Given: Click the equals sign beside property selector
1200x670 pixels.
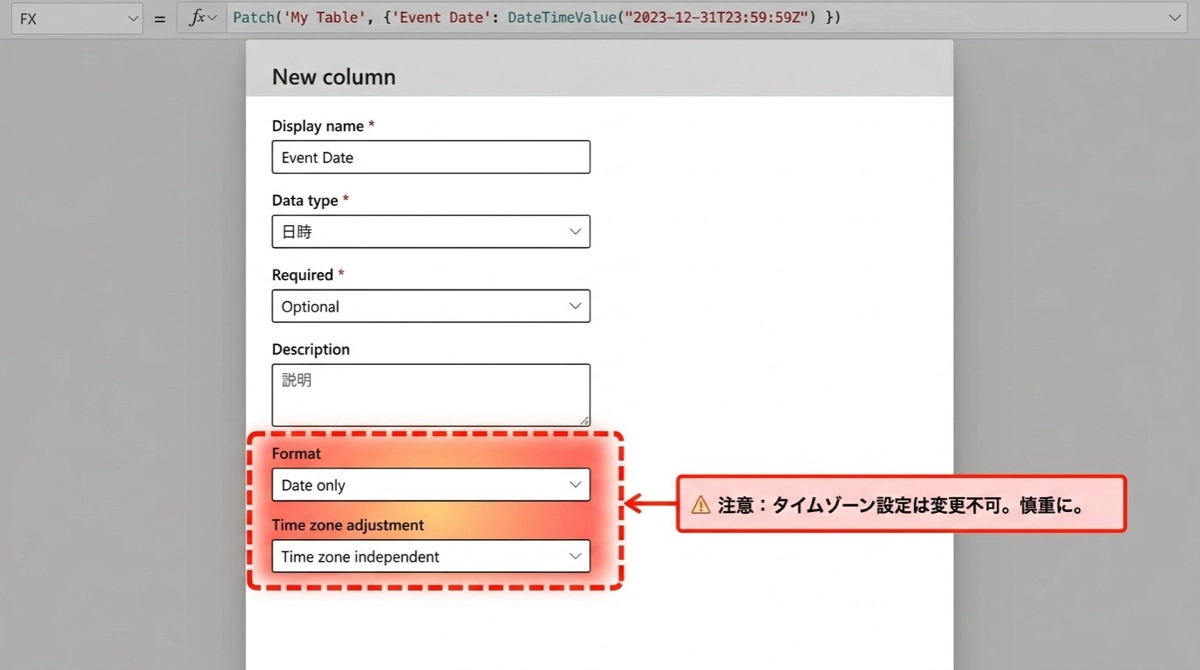Looking at the screenshot, I should [160, 19].
